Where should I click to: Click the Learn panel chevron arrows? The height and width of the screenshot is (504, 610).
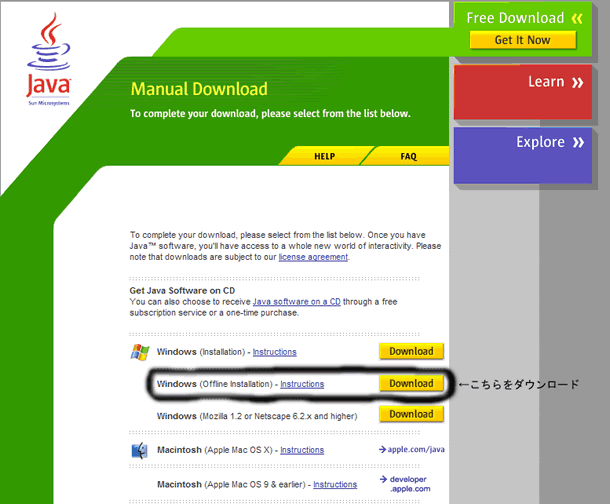[577, 83]
